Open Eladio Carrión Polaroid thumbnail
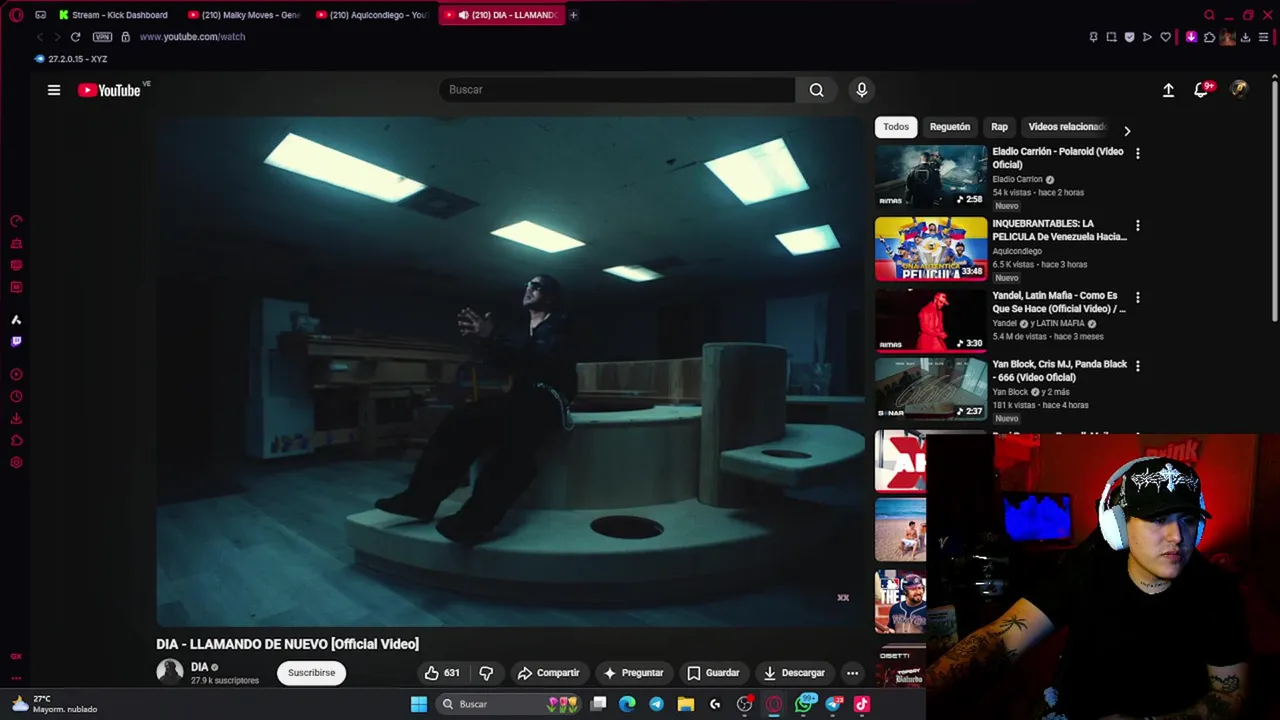This screenshot has height=720, width=1280. 931,177
